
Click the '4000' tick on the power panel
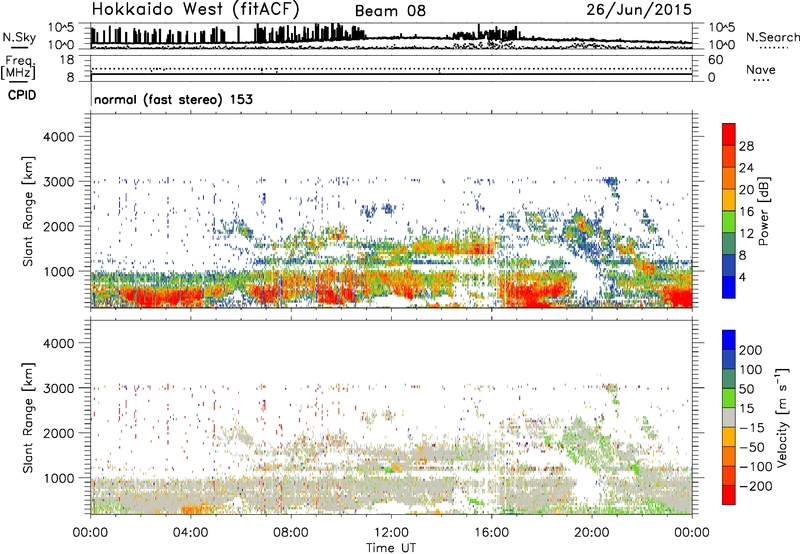coord(59,137)
